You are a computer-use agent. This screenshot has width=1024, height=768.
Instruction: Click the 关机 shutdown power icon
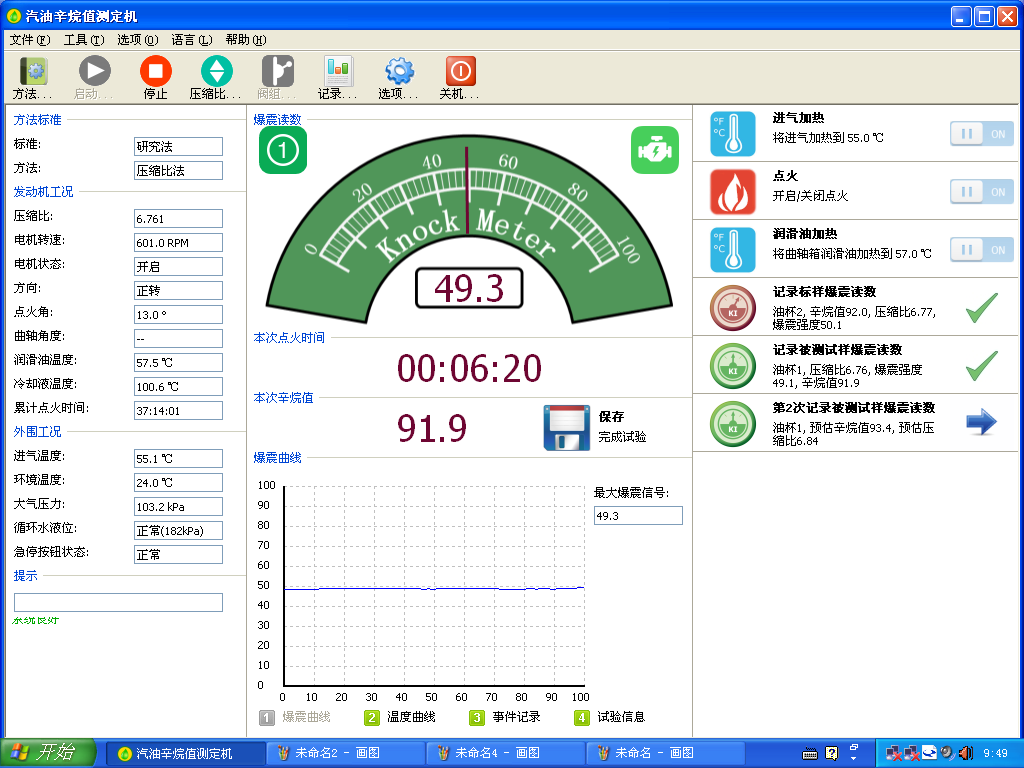click(x=460, y=71)
